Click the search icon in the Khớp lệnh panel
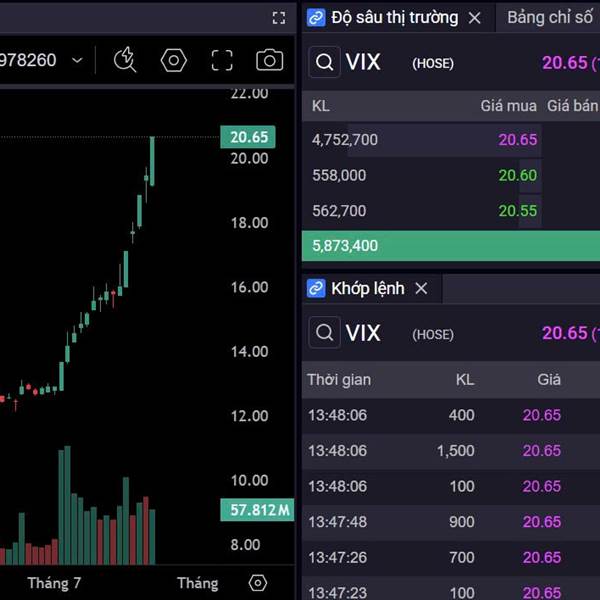This screenshot has height=600, width=600. pos(324,332)
